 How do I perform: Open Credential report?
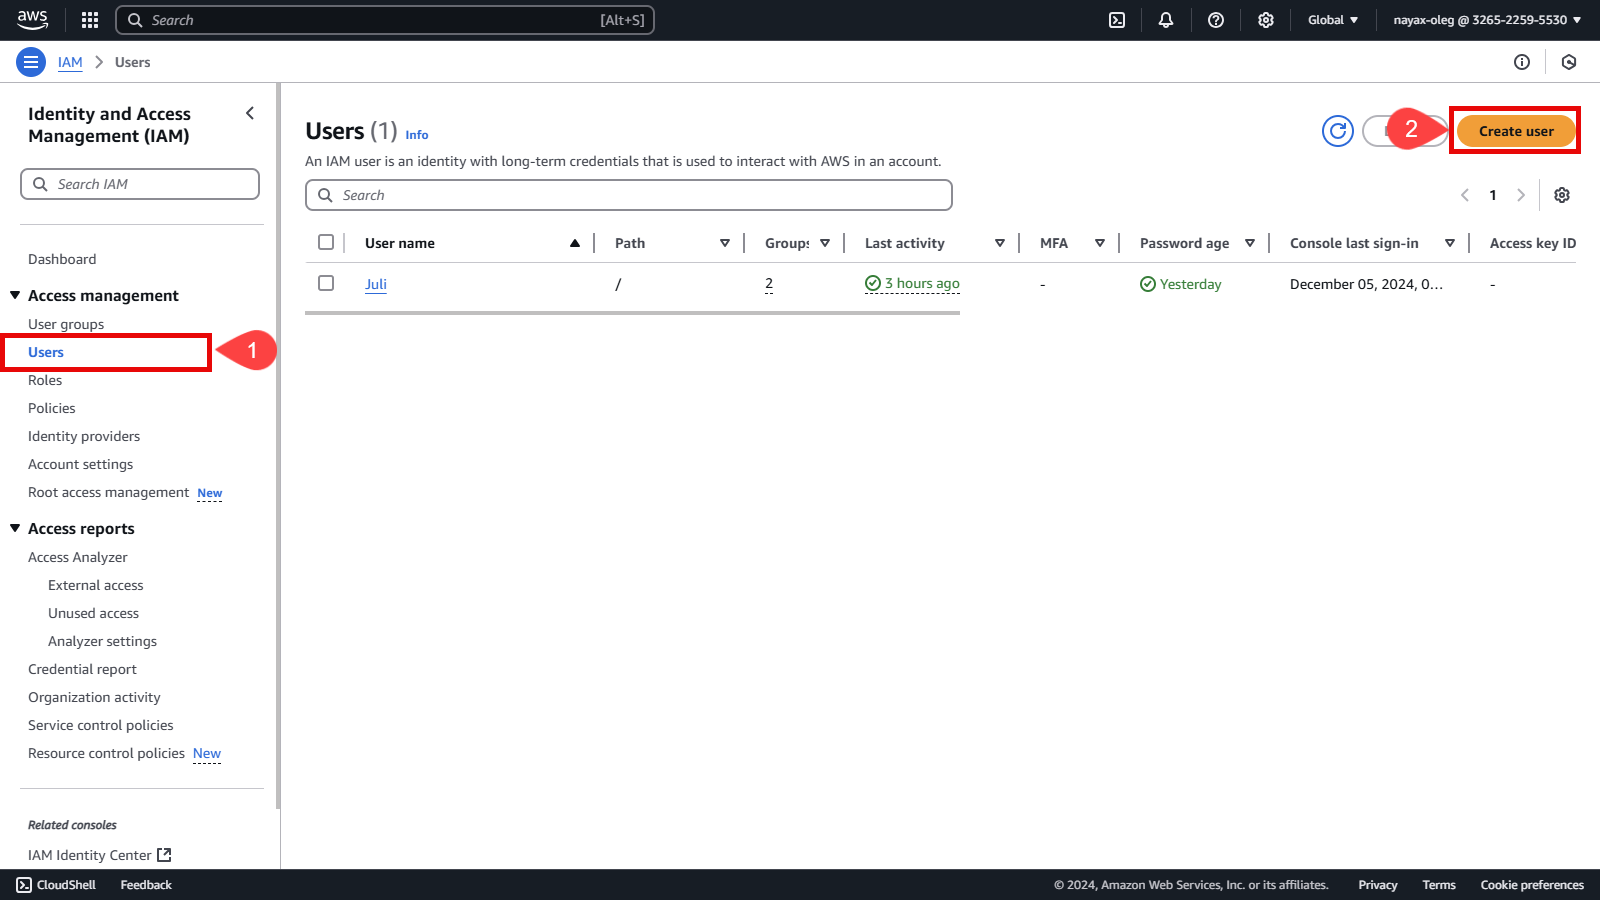pyautogui.click(x=82, y=669)
